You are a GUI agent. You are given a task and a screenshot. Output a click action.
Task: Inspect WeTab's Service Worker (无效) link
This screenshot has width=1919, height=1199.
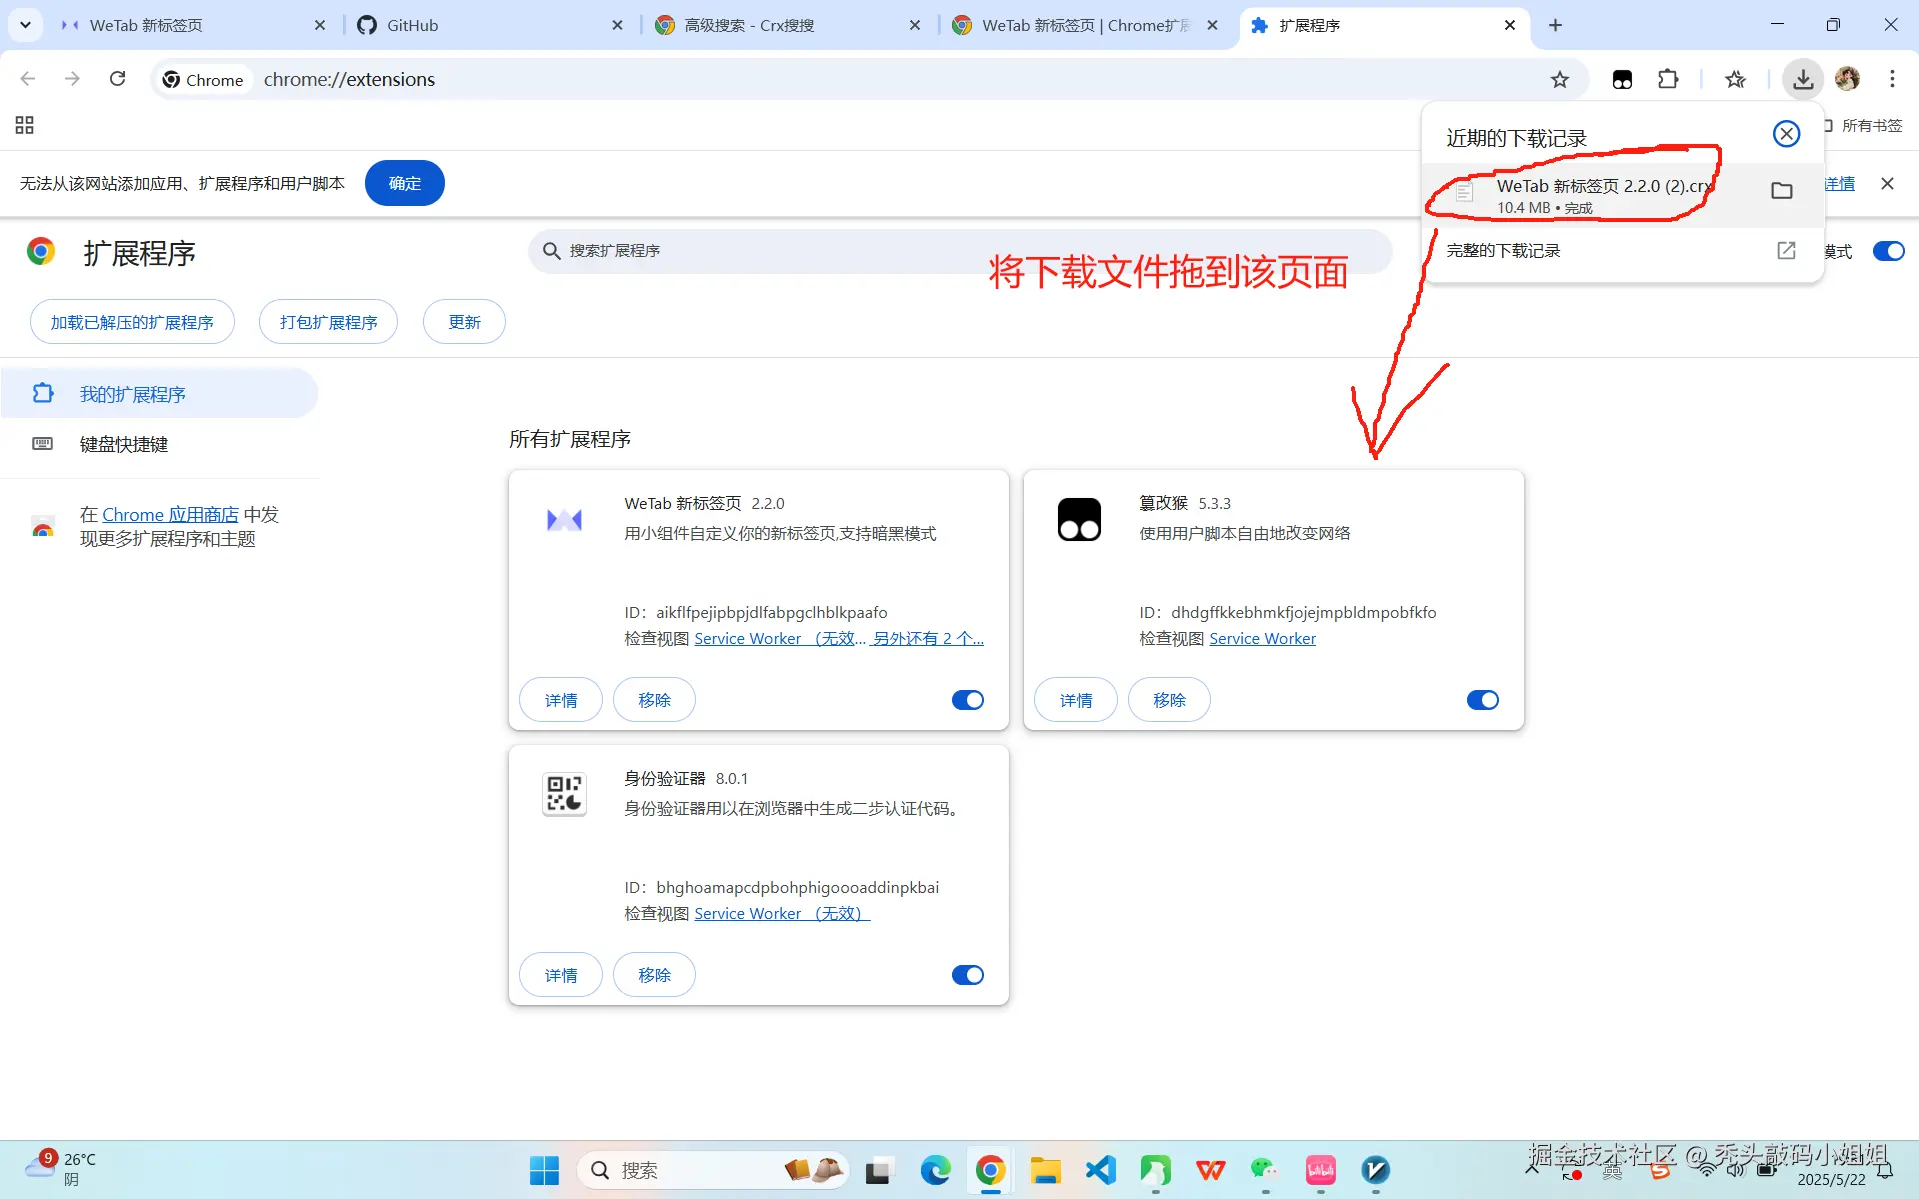point(780,639)
